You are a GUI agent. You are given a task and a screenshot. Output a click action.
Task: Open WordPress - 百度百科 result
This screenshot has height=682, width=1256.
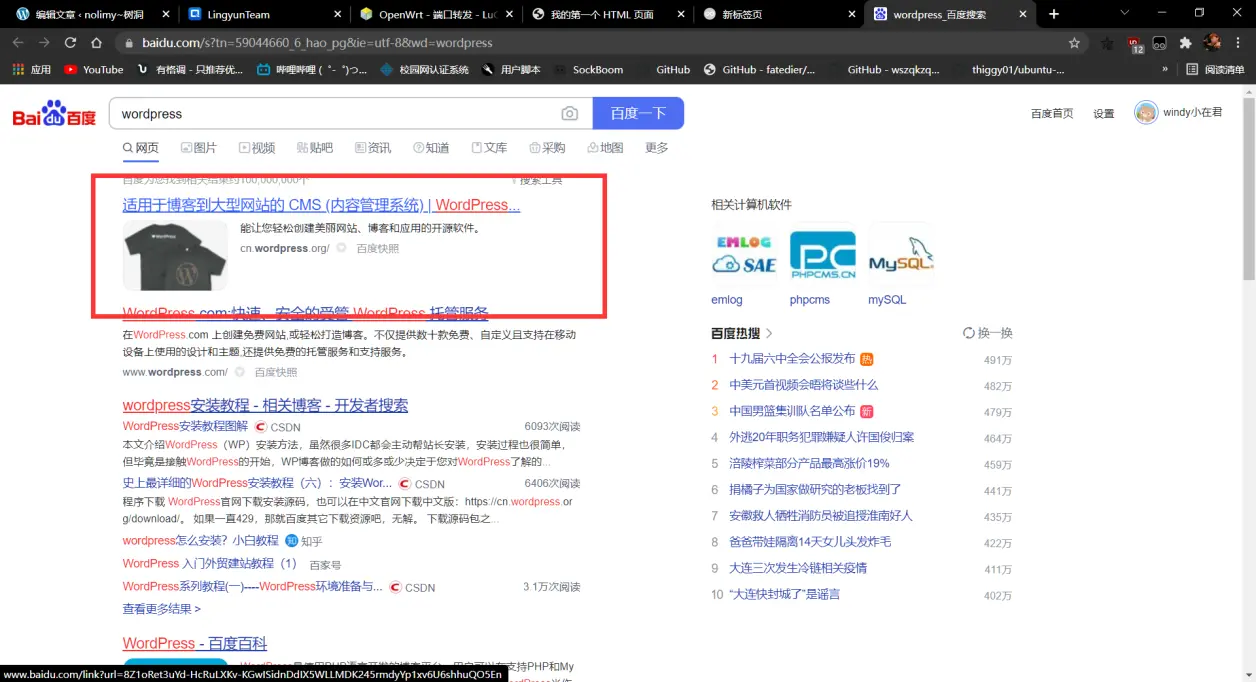point(194,643)
